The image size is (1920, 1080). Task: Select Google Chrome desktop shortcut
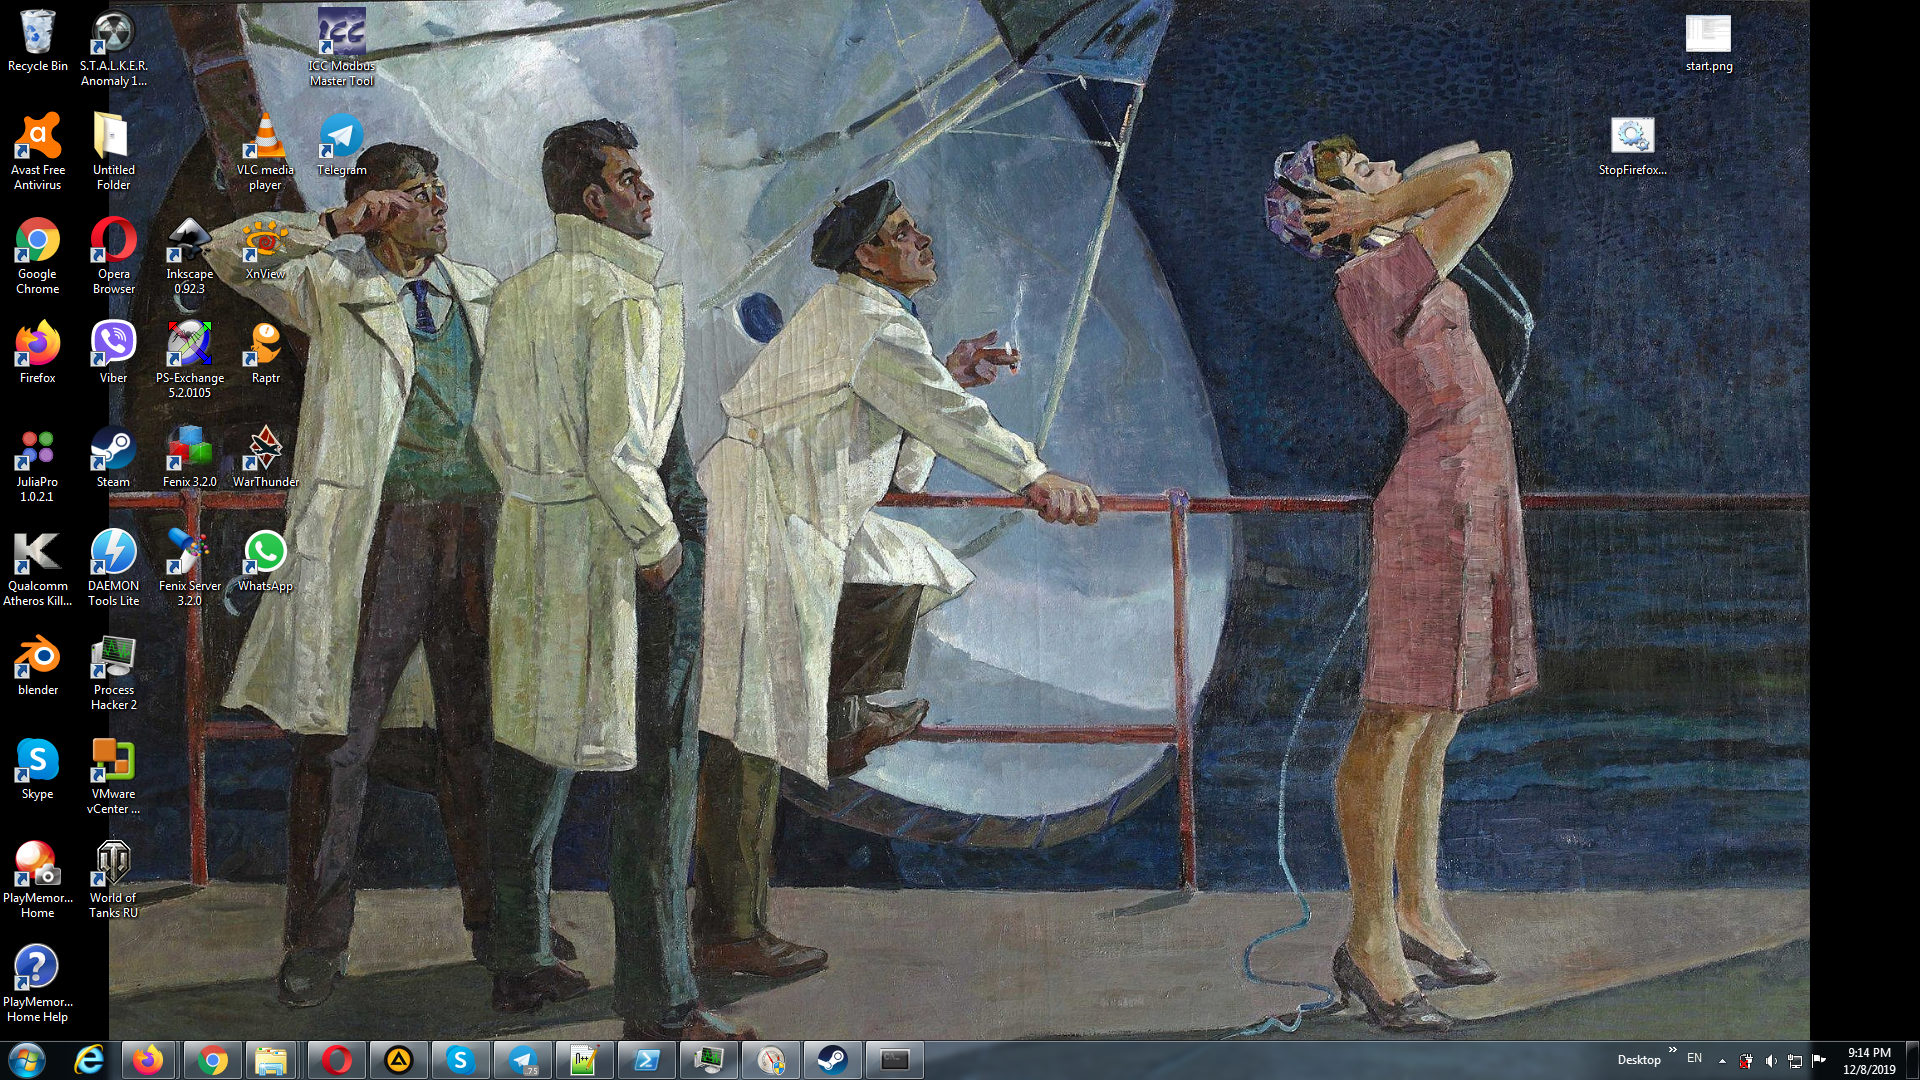click(x=37, y=257)
